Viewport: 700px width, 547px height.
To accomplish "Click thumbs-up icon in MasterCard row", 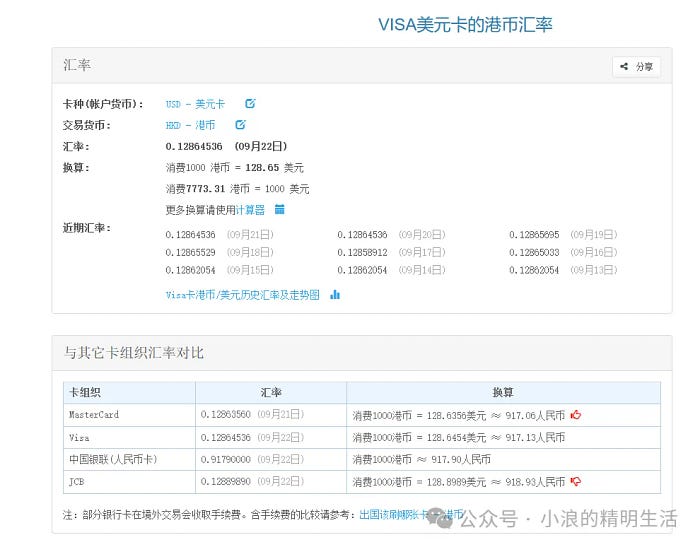I will point(576,415).
